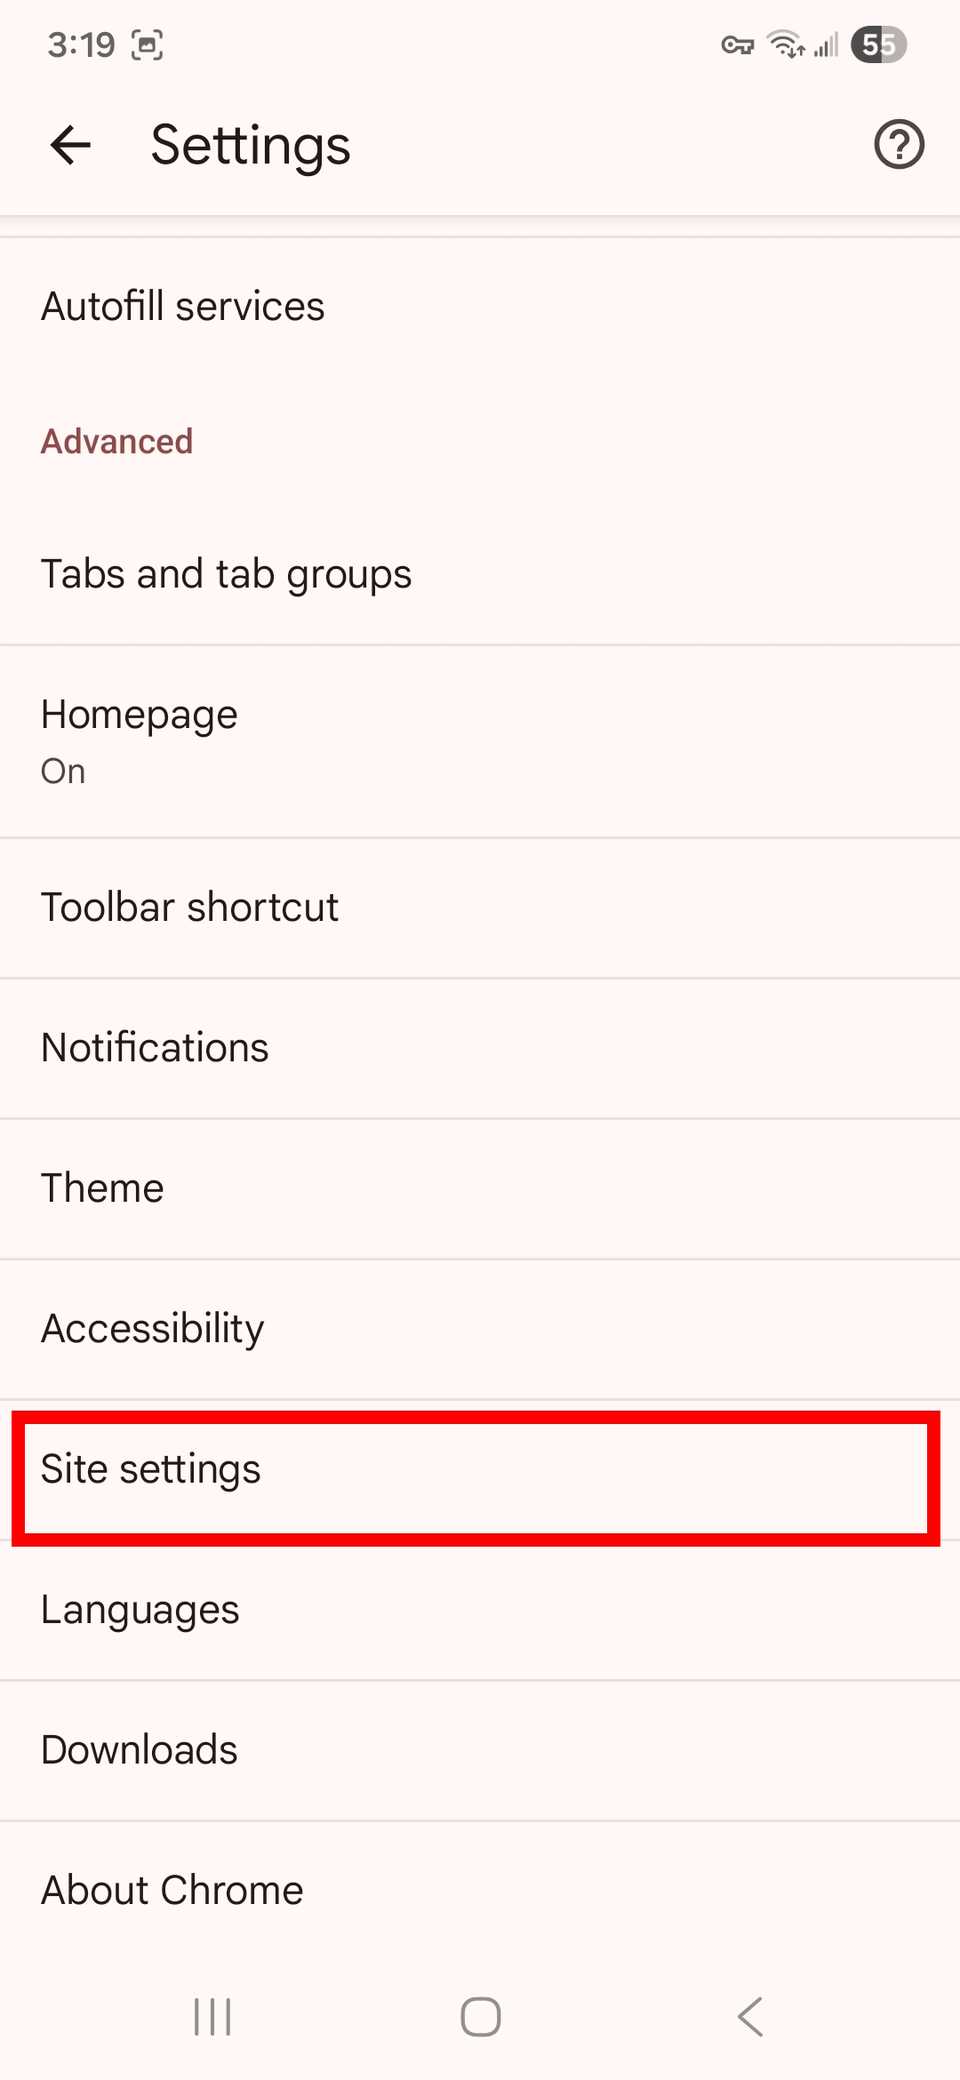Open the Notifications settings
The image size is (960, 2080).
154,1047
